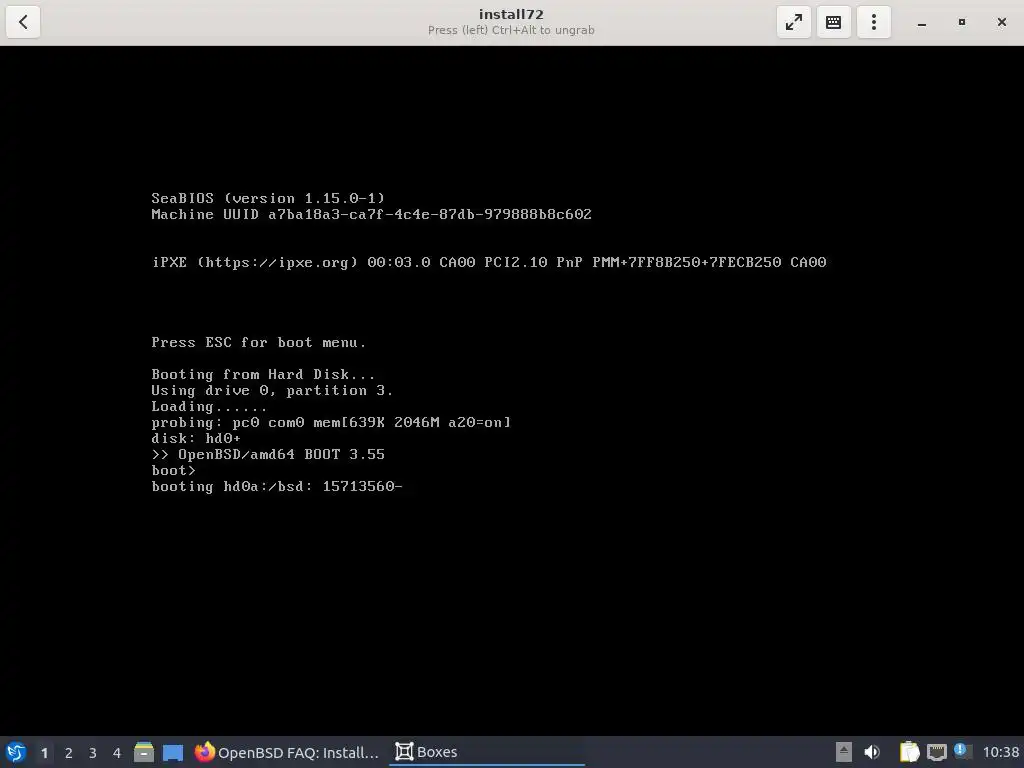This screenshot has height=768, width=1024.
Task: Switch to workspace 2
Action: point(69,753)
